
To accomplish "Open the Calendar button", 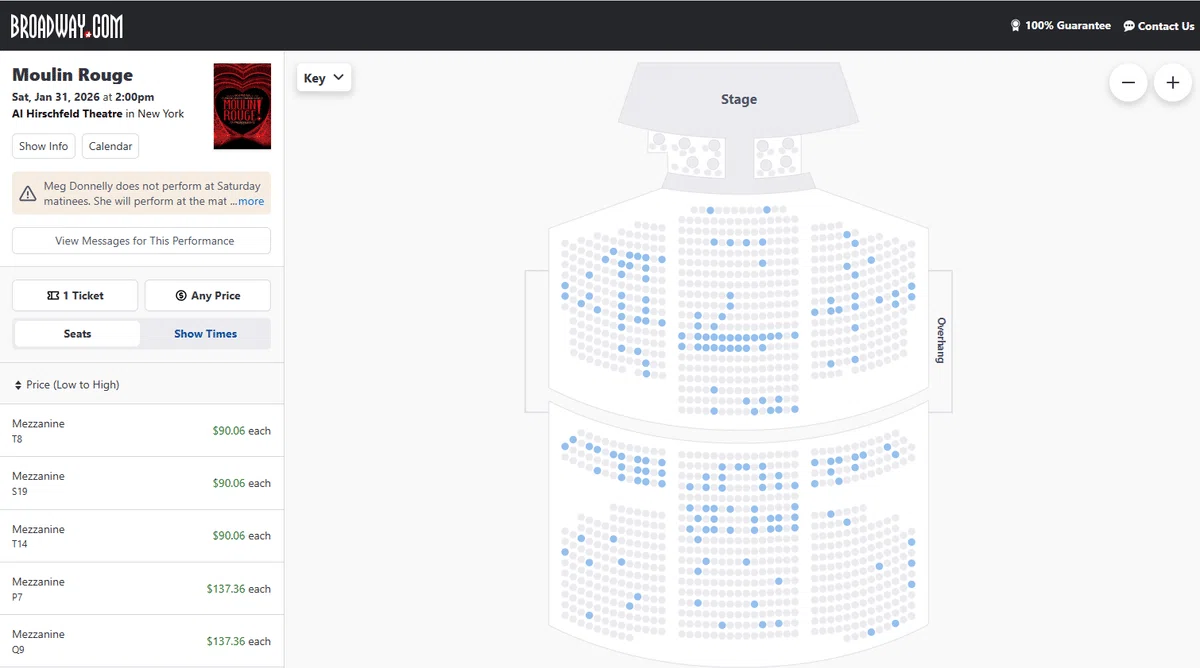I will click(110, 146).
